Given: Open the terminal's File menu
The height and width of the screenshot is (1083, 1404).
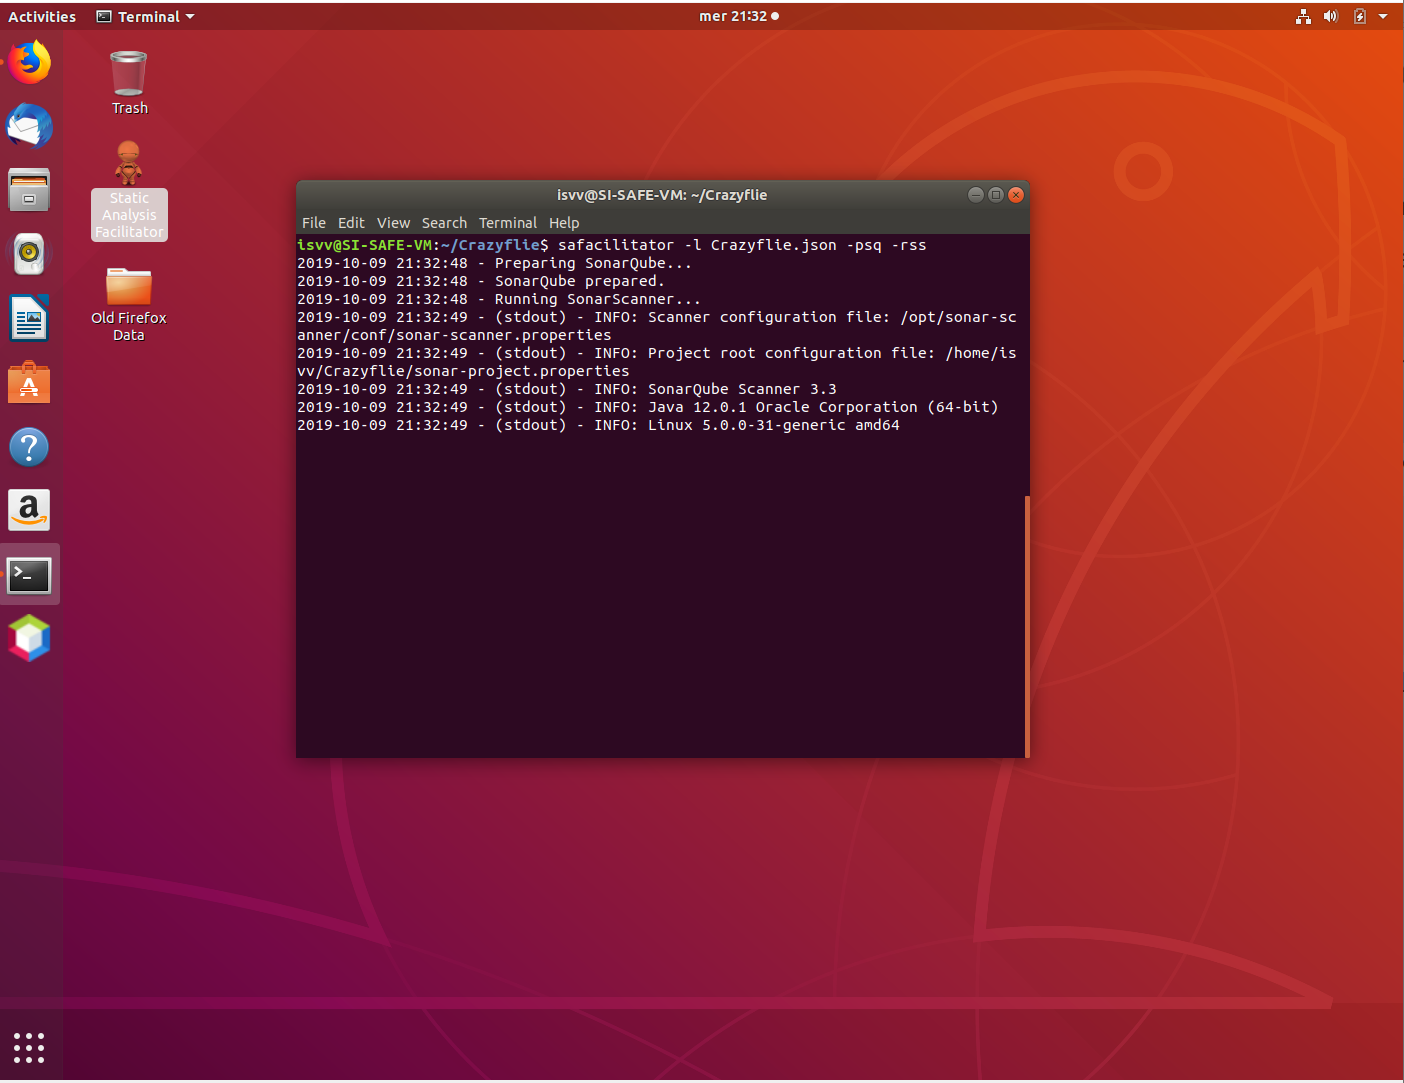Looking at the screenshot, I should click(314, 223).
